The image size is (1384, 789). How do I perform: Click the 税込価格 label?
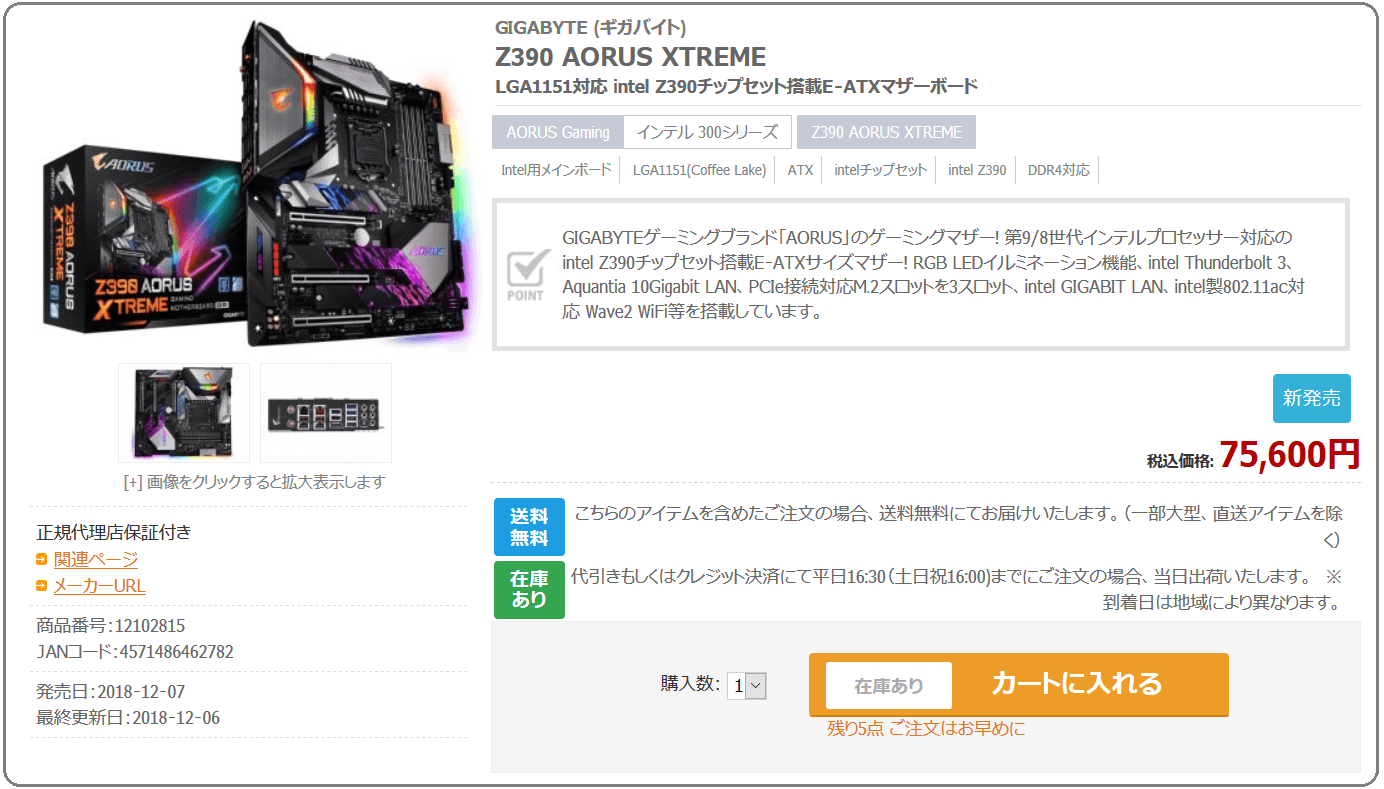point(1180,461)
